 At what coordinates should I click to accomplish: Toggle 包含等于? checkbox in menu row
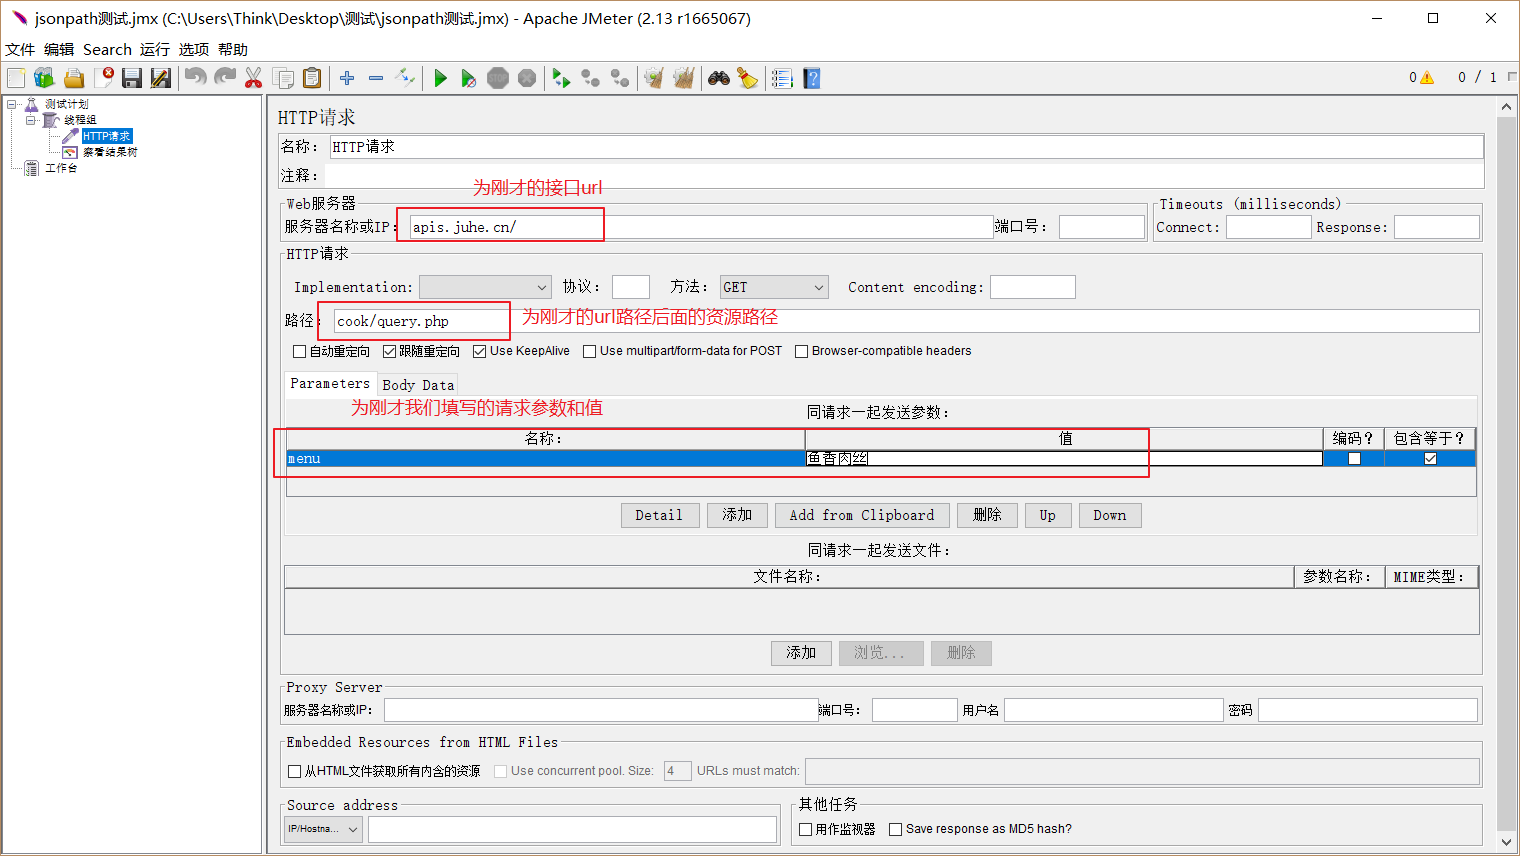point(1430,459)
